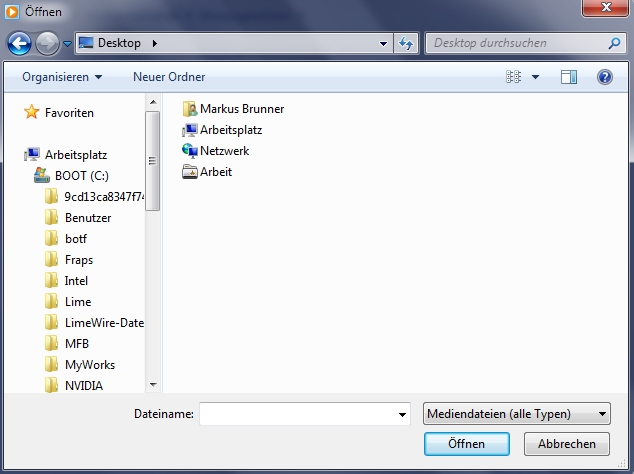Select the Netzwerk icon in file list
The height and width of the screenshot is (474, 634).
(191, 151)
